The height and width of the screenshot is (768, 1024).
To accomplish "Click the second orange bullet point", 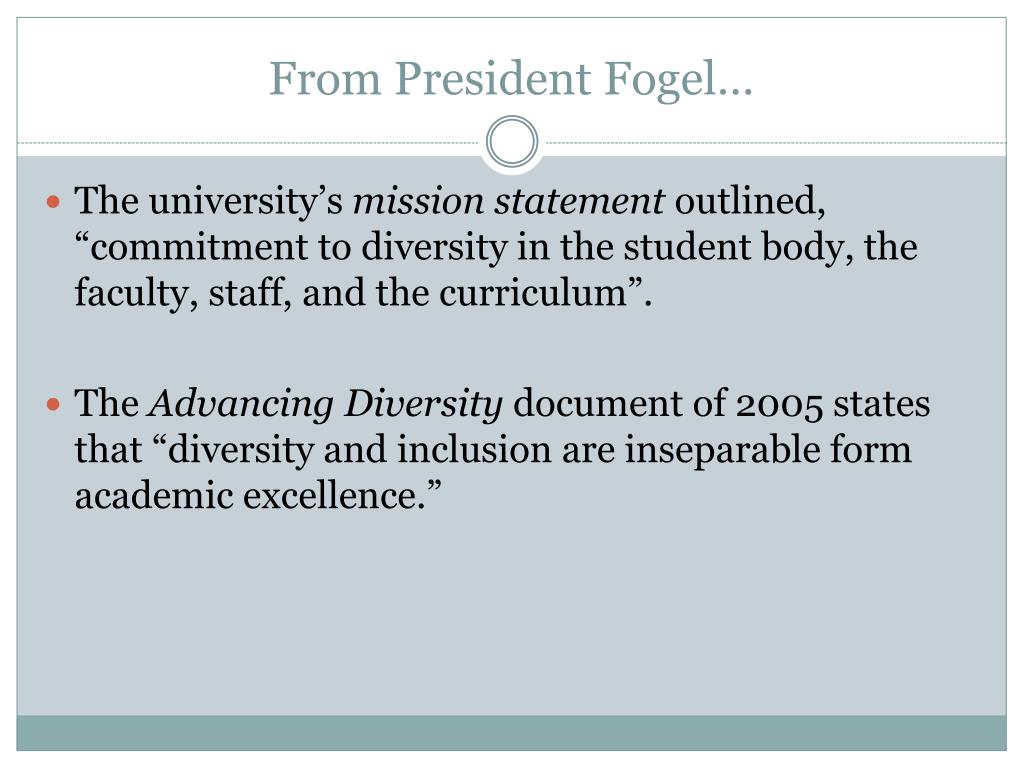I will [x=54, y=405].
